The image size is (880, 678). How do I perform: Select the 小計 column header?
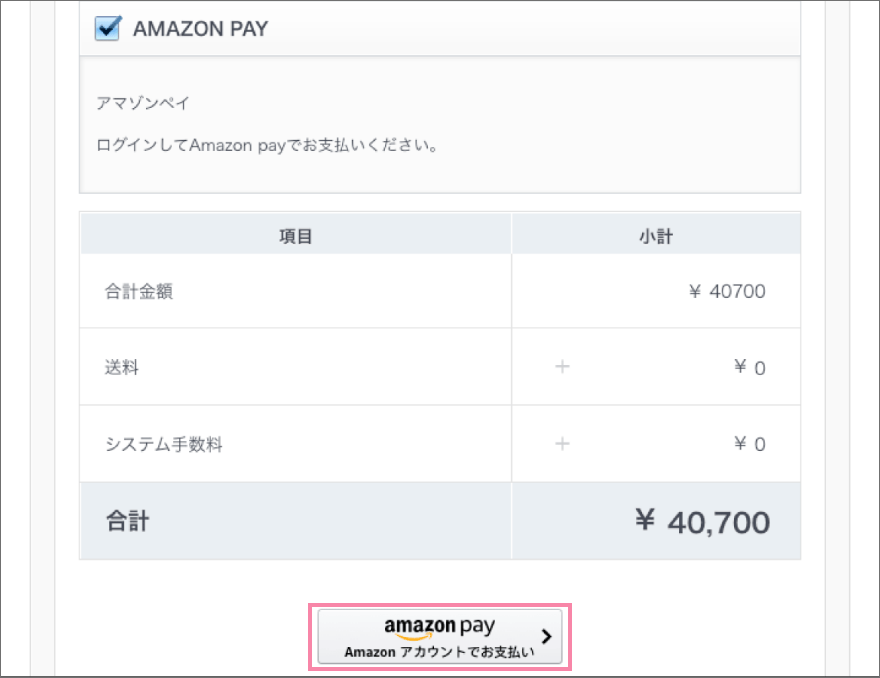coord(655,234)
